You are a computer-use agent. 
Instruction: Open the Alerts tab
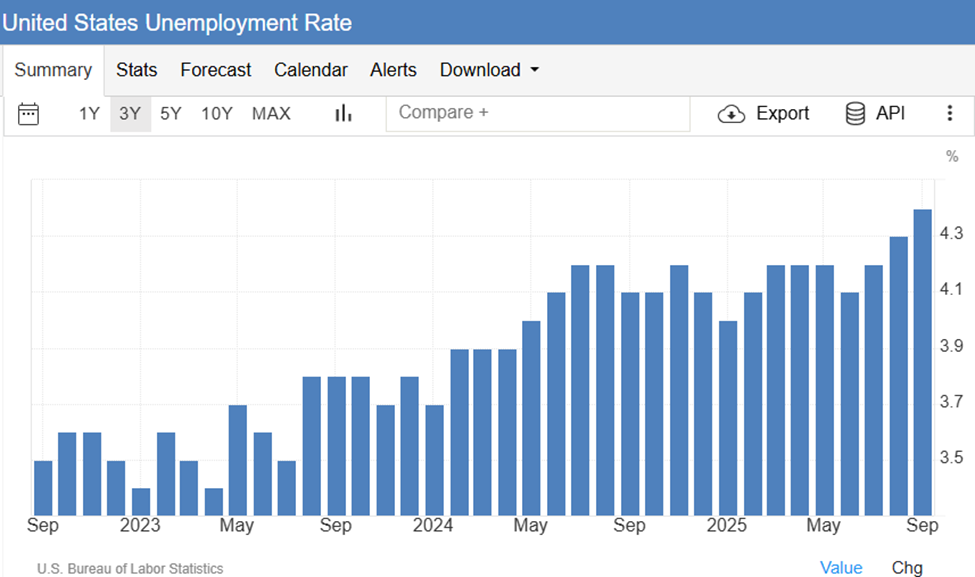393,70
